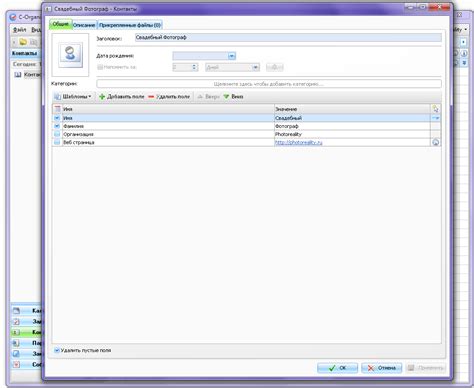
Task: Open the Файл menu in C-Organizer window
Action: pos(20,30)
